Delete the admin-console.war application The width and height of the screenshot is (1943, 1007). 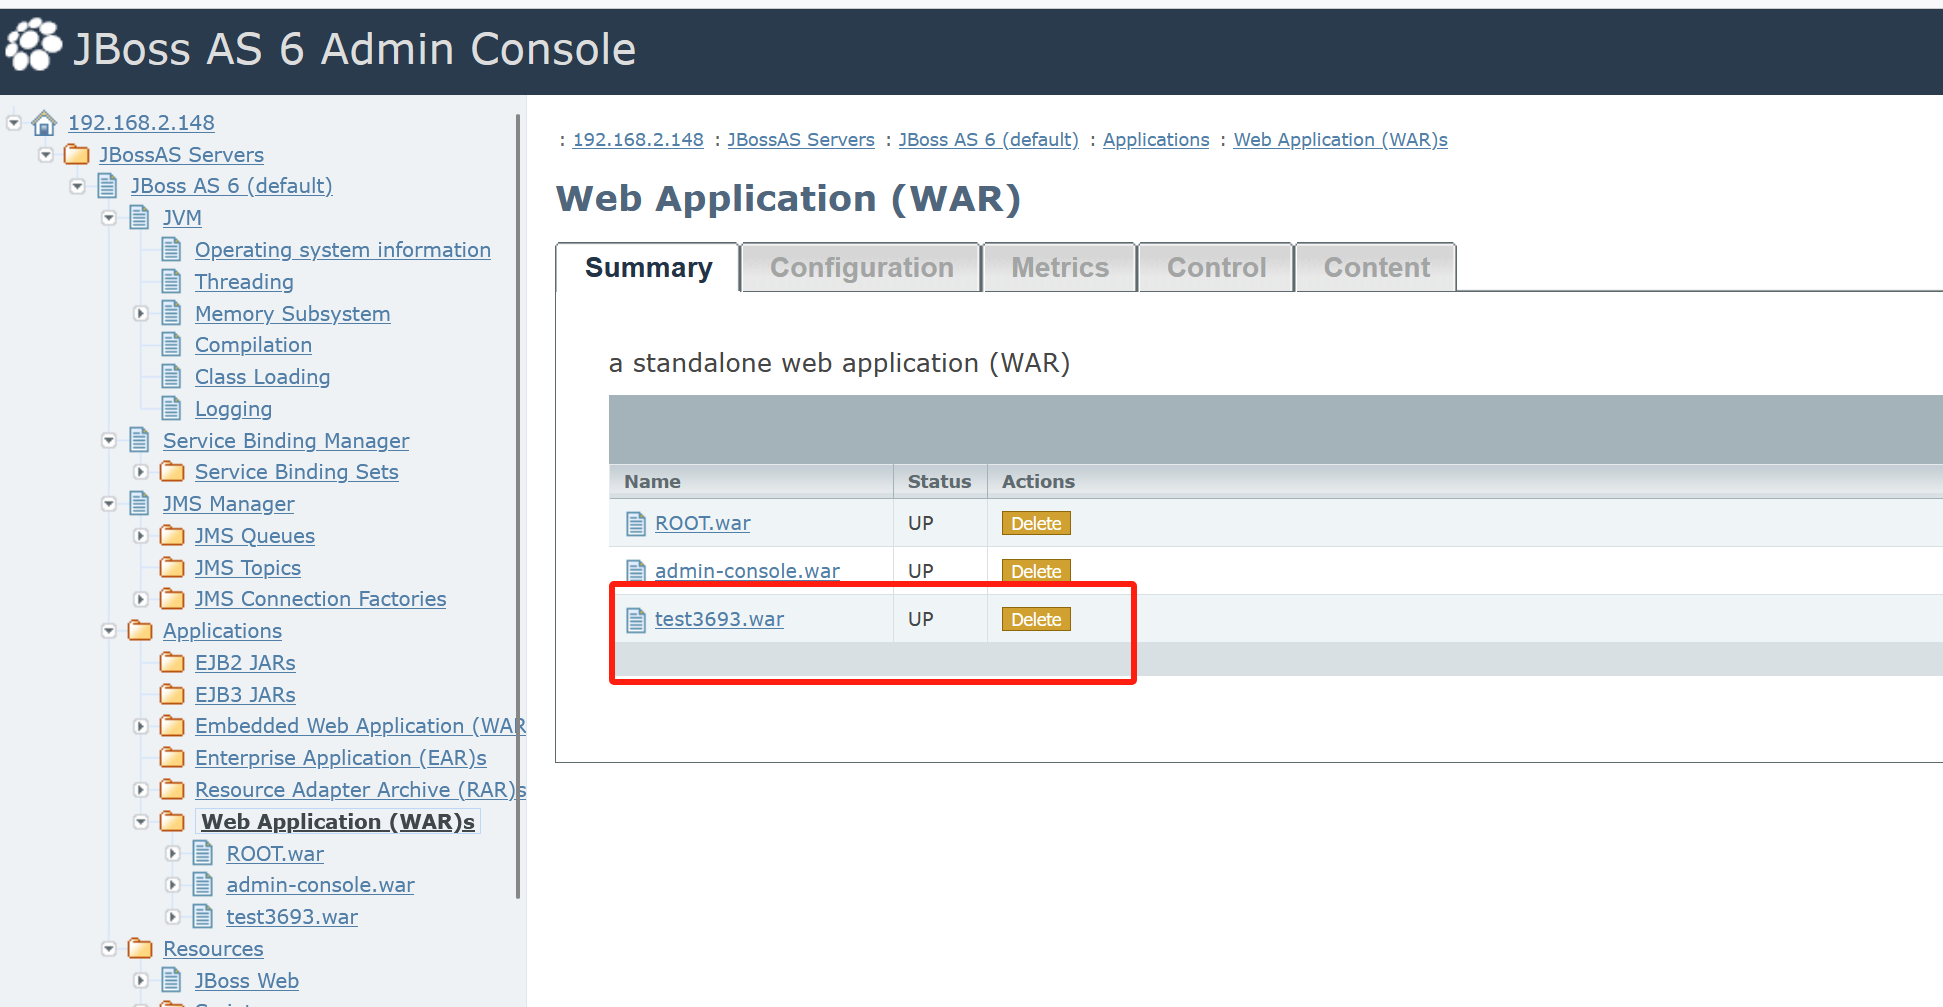[1036, 571]
